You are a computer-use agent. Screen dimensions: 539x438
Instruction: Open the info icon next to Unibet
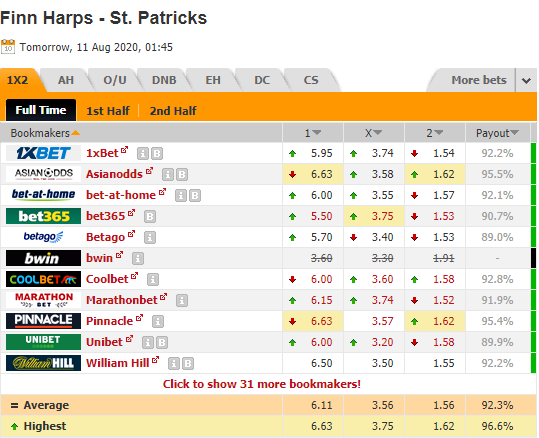[x=148, y=342]
